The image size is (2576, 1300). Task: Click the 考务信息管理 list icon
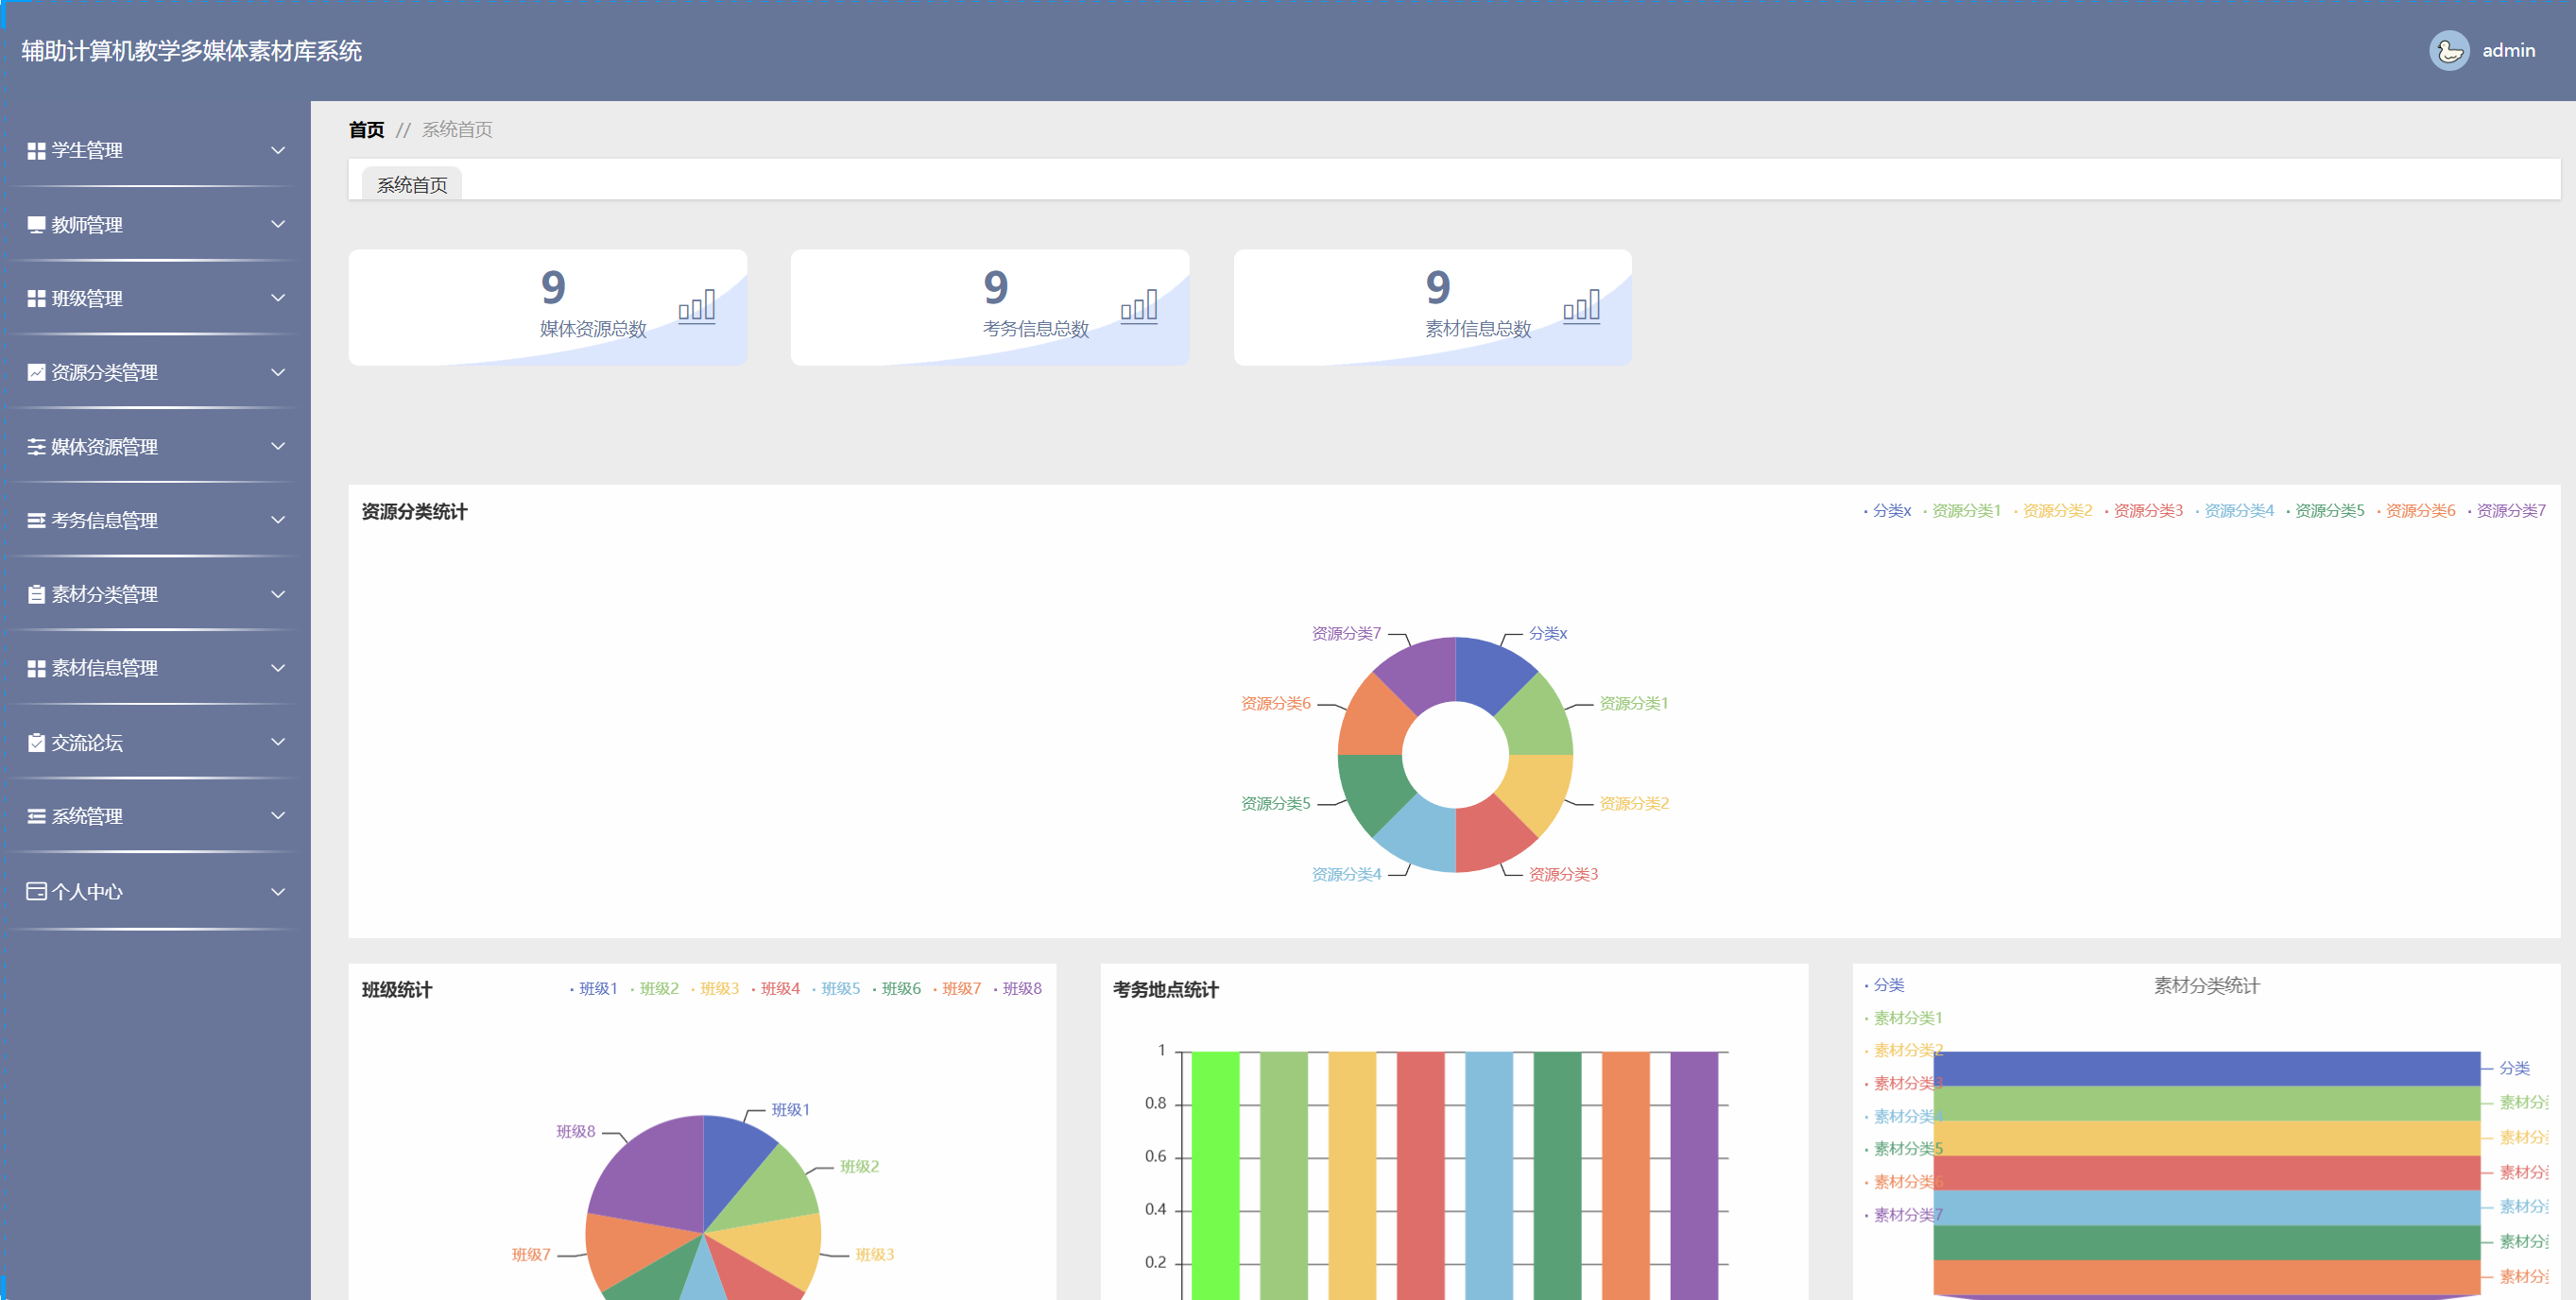36,521
